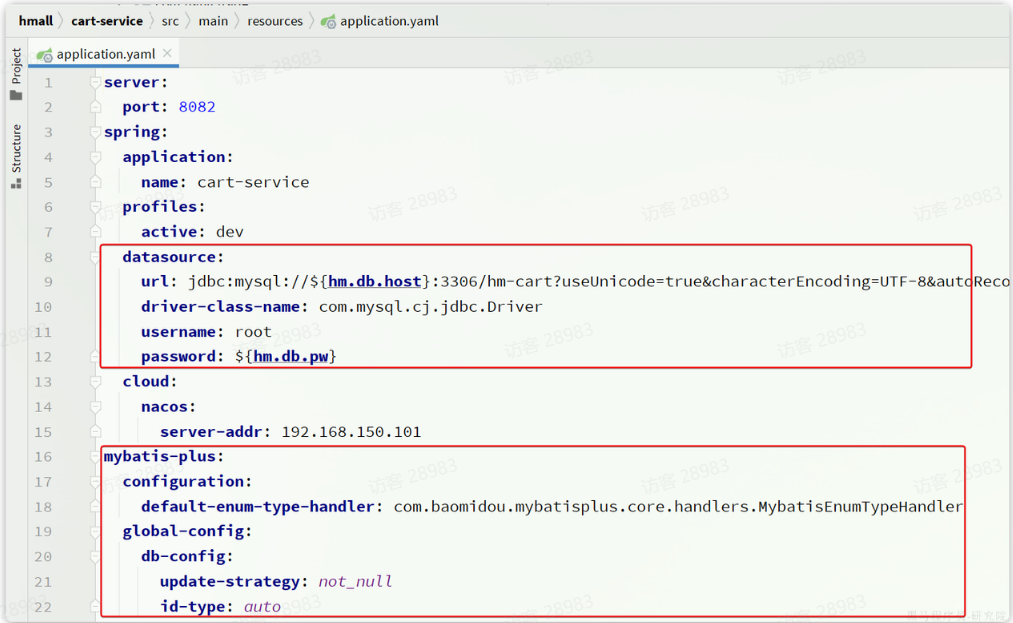Screen dimensions: 1013x623
Task: Click the datasource key
Action: click(x=169, y=257)
